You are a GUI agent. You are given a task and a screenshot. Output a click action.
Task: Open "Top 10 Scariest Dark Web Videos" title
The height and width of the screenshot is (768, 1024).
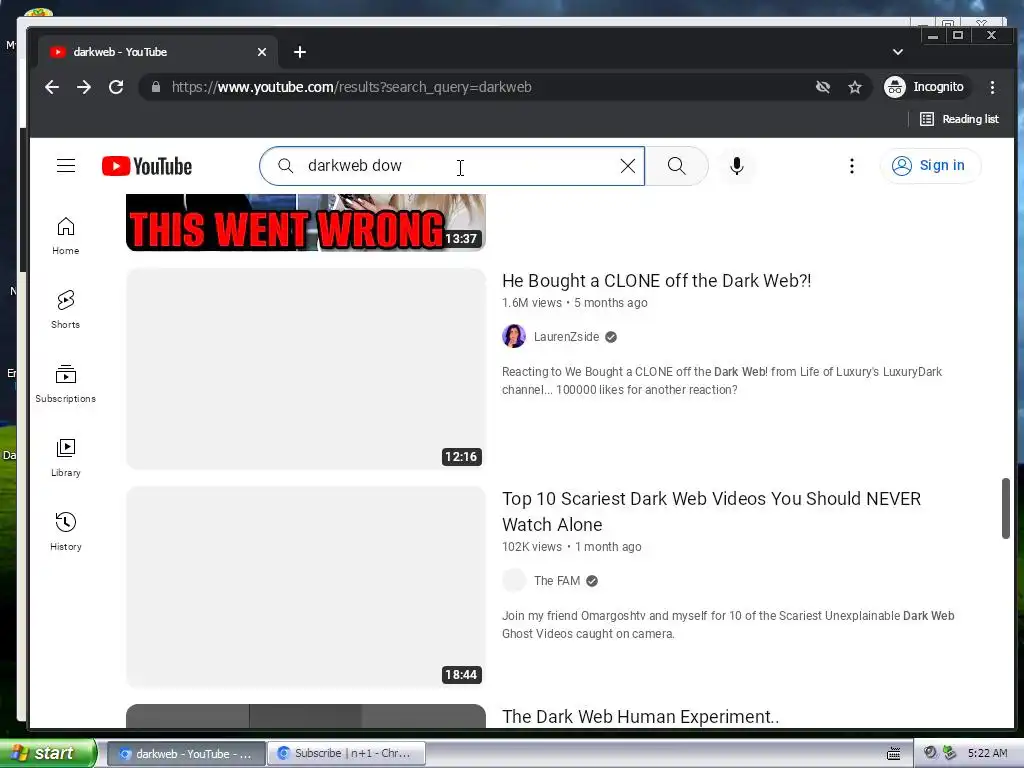tap(711, 511)
